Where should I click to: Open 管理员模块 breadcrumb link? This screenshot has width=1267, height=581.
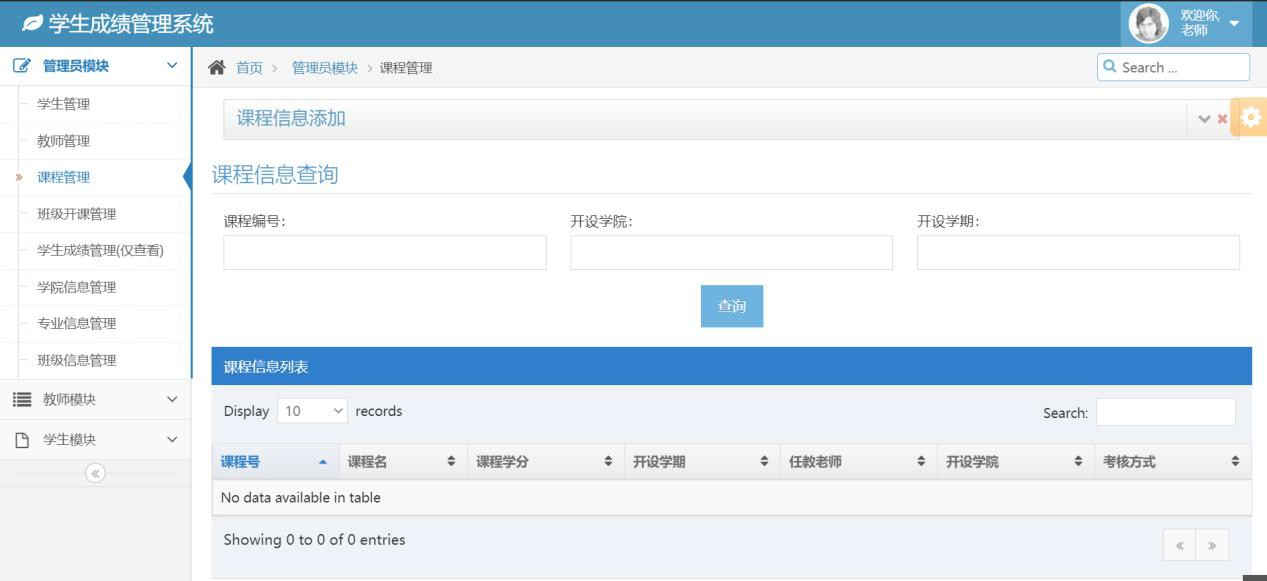point(325,68)
